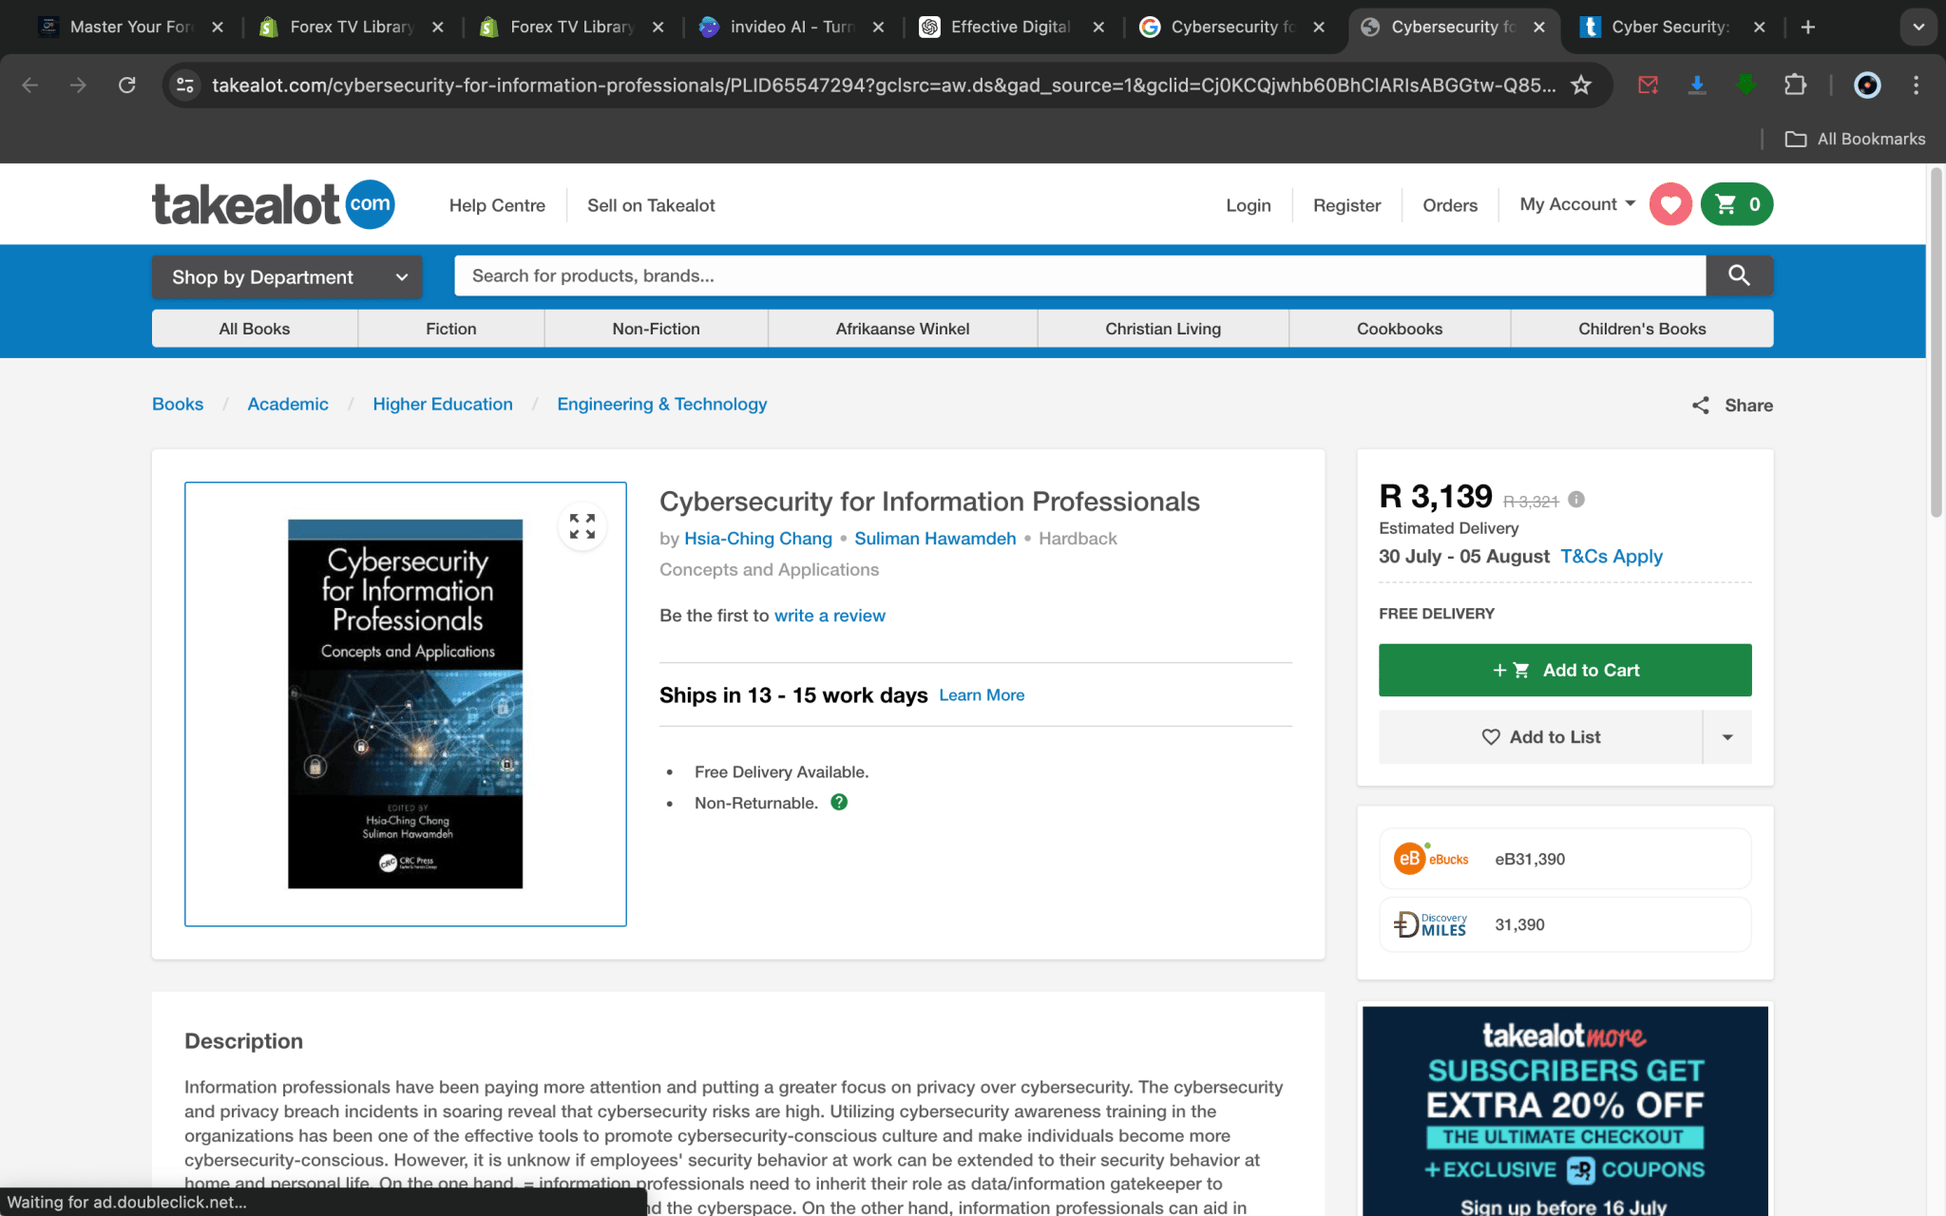Open the Fiction category
Viewport: 1946px width, 1216px height.
[451, 328]
